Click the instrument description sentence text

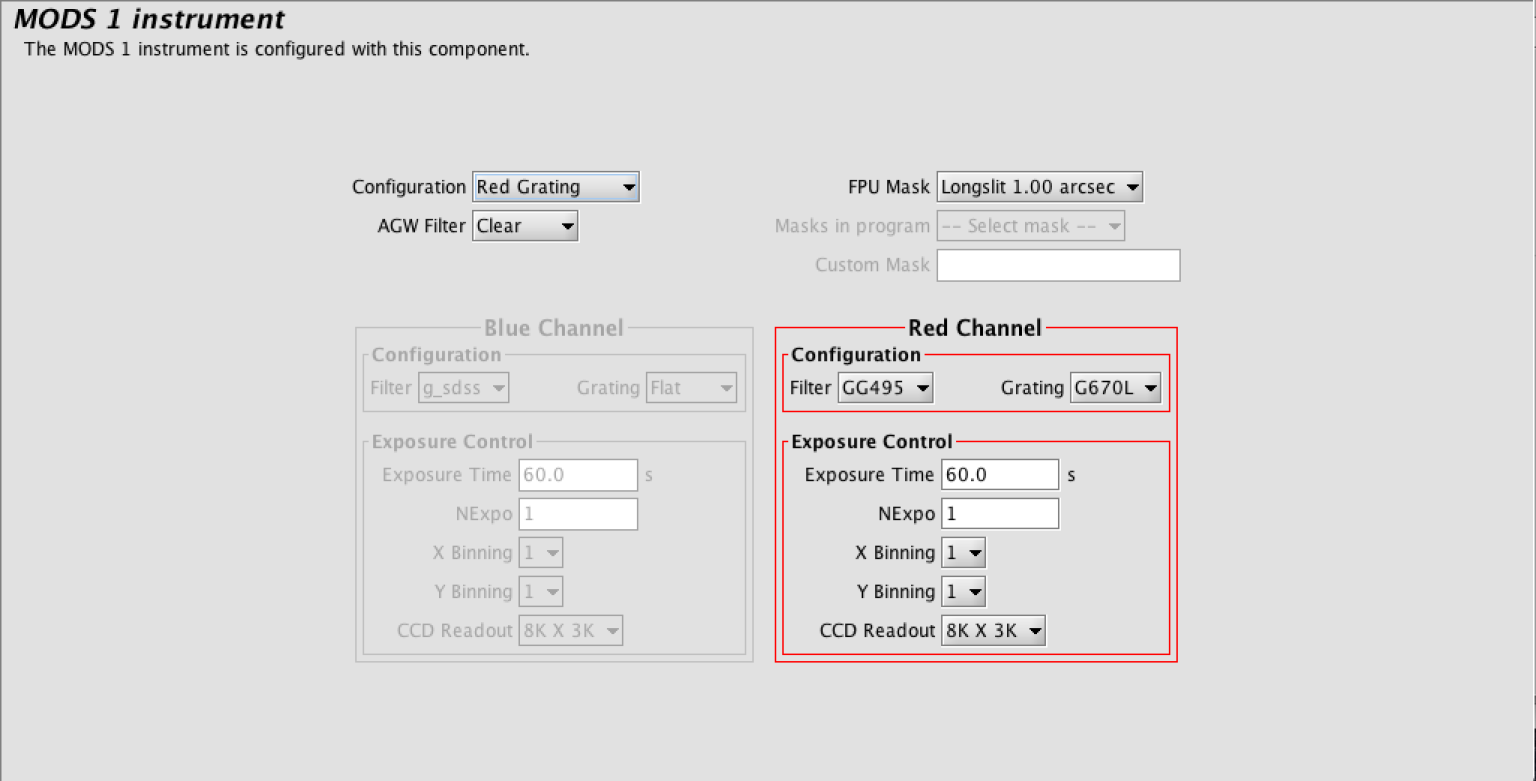[277, 49]
